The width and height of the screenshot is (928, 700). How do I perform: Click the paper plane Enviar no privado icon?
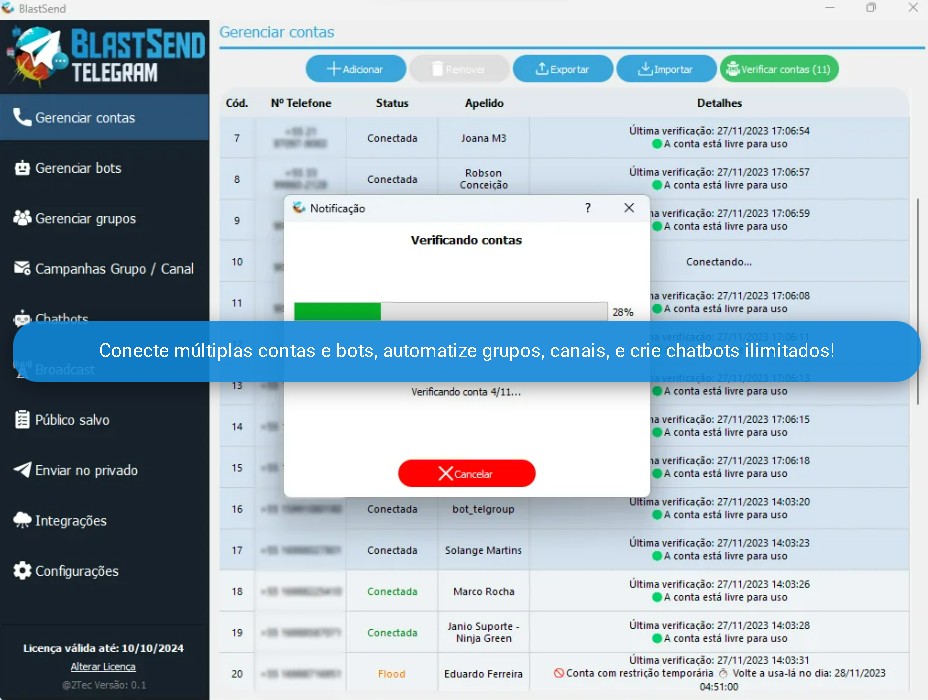coord(21,470)
